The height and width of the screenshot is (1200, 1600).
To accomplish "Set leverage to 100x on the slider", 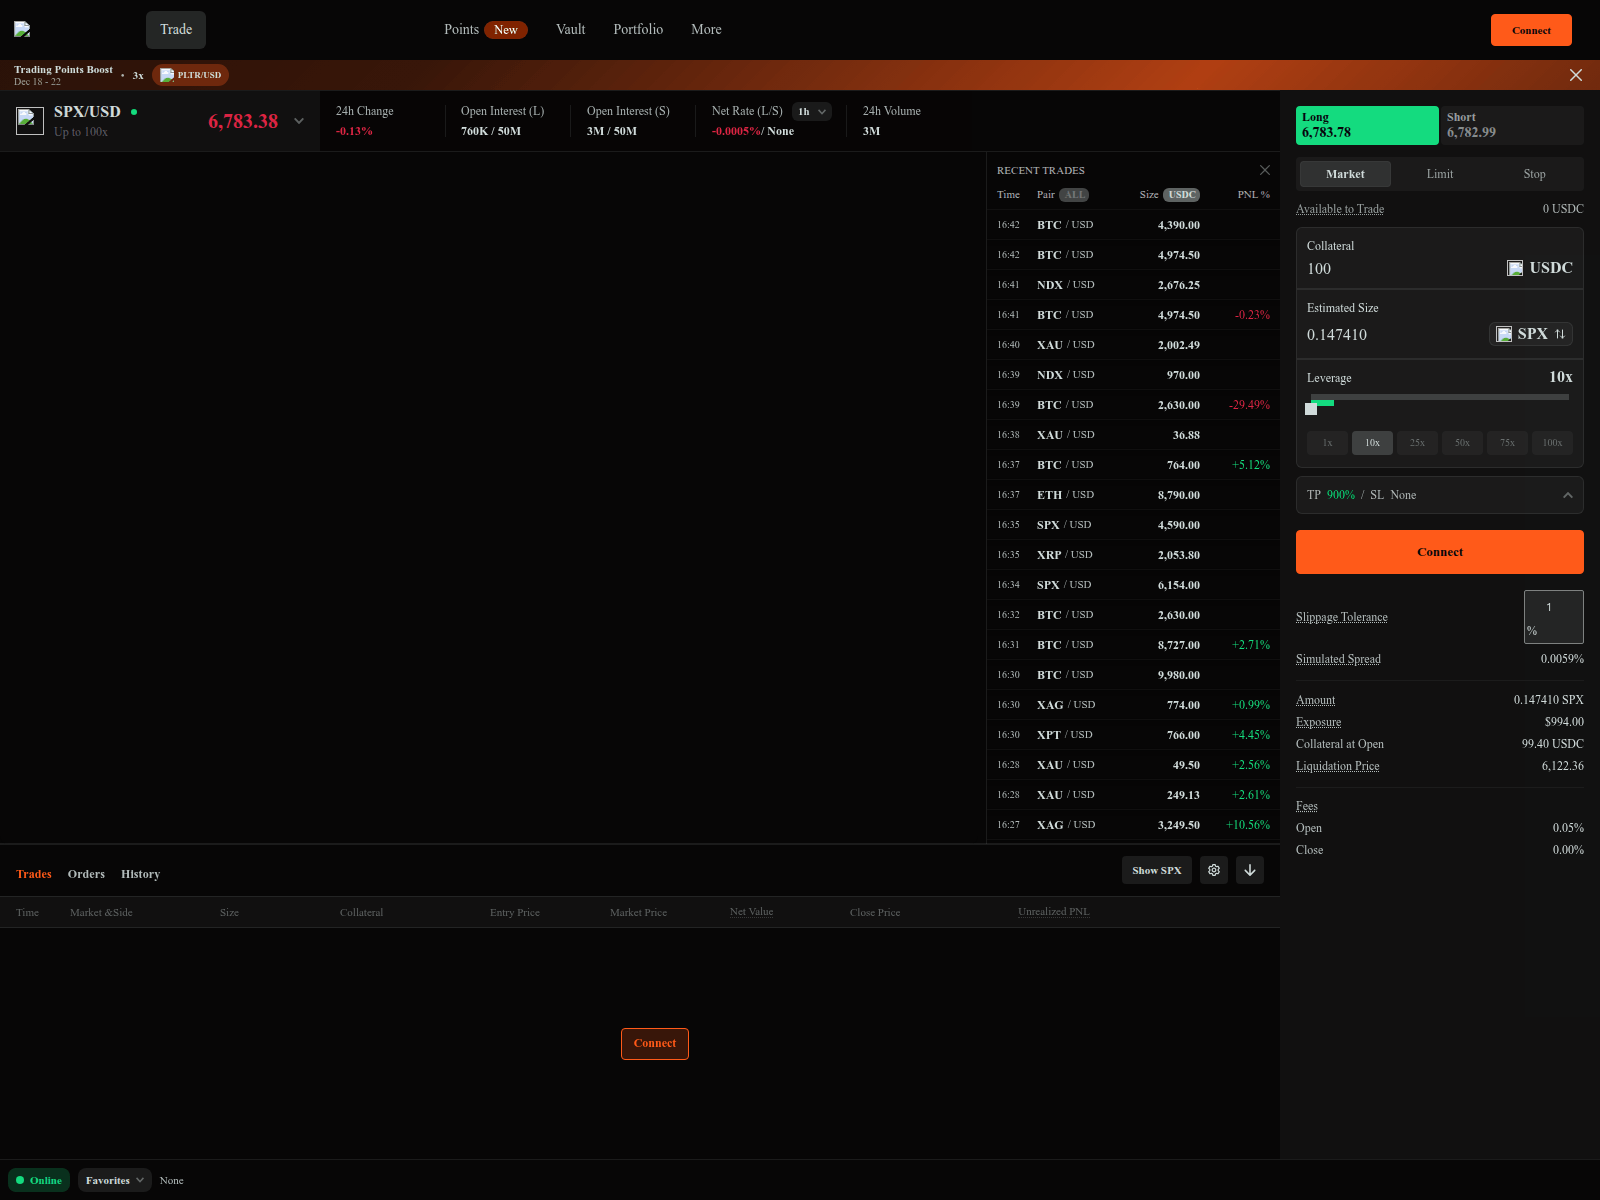I will pyautogui.click(x=1552, y=442).
